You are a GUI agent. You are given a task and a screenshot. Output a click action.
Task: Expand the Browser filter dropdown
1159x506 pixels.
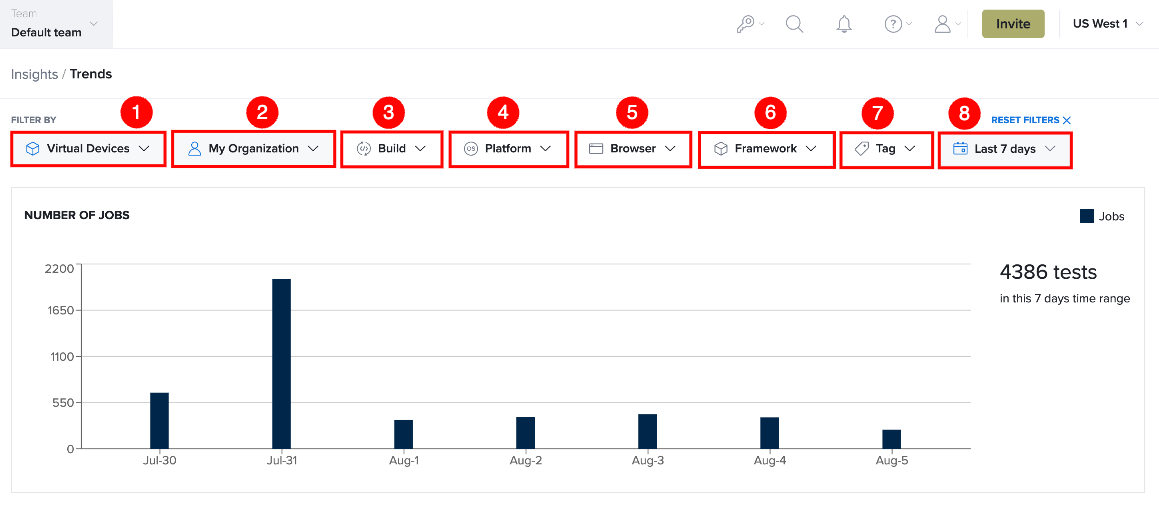click(x=633, y=148)
